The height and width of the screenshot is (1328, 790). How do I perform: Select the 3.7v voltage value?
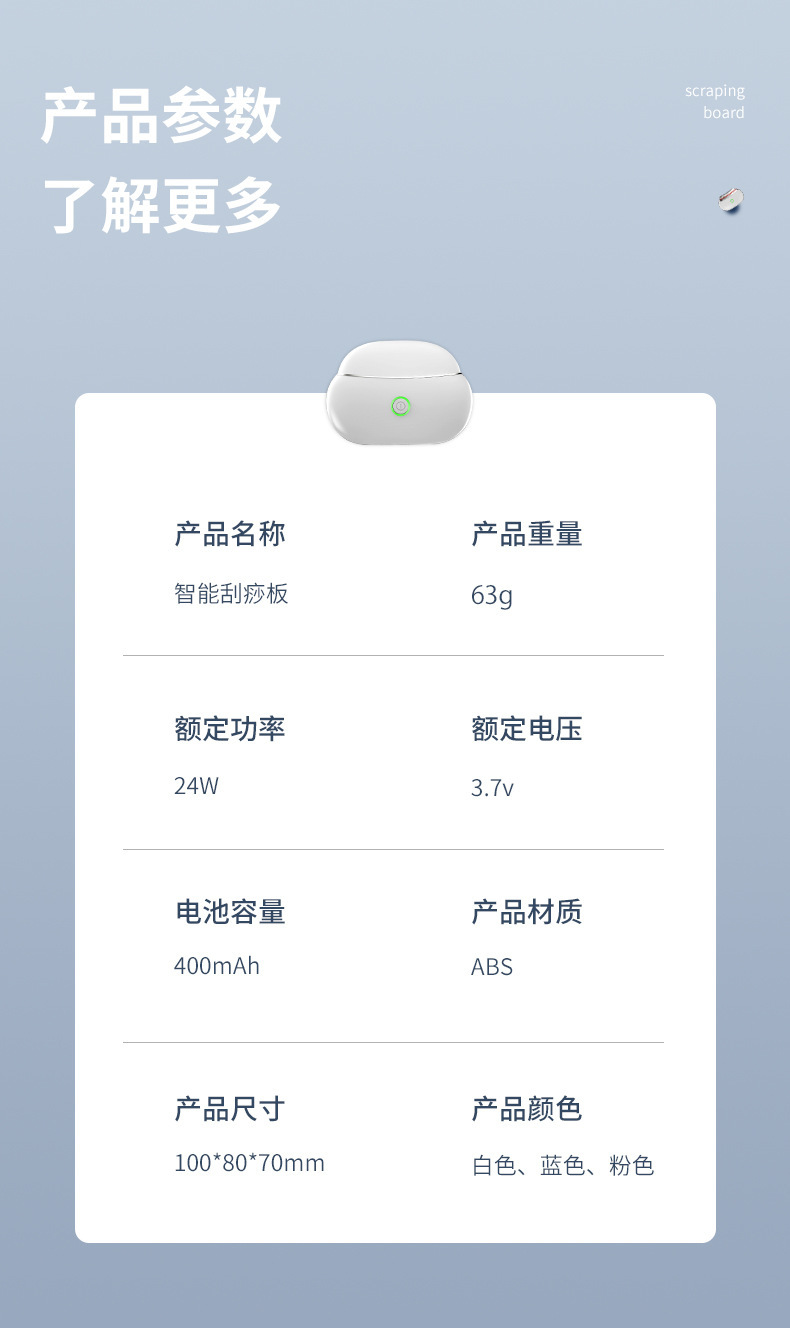pyautogui.click(x=492, y=788)
